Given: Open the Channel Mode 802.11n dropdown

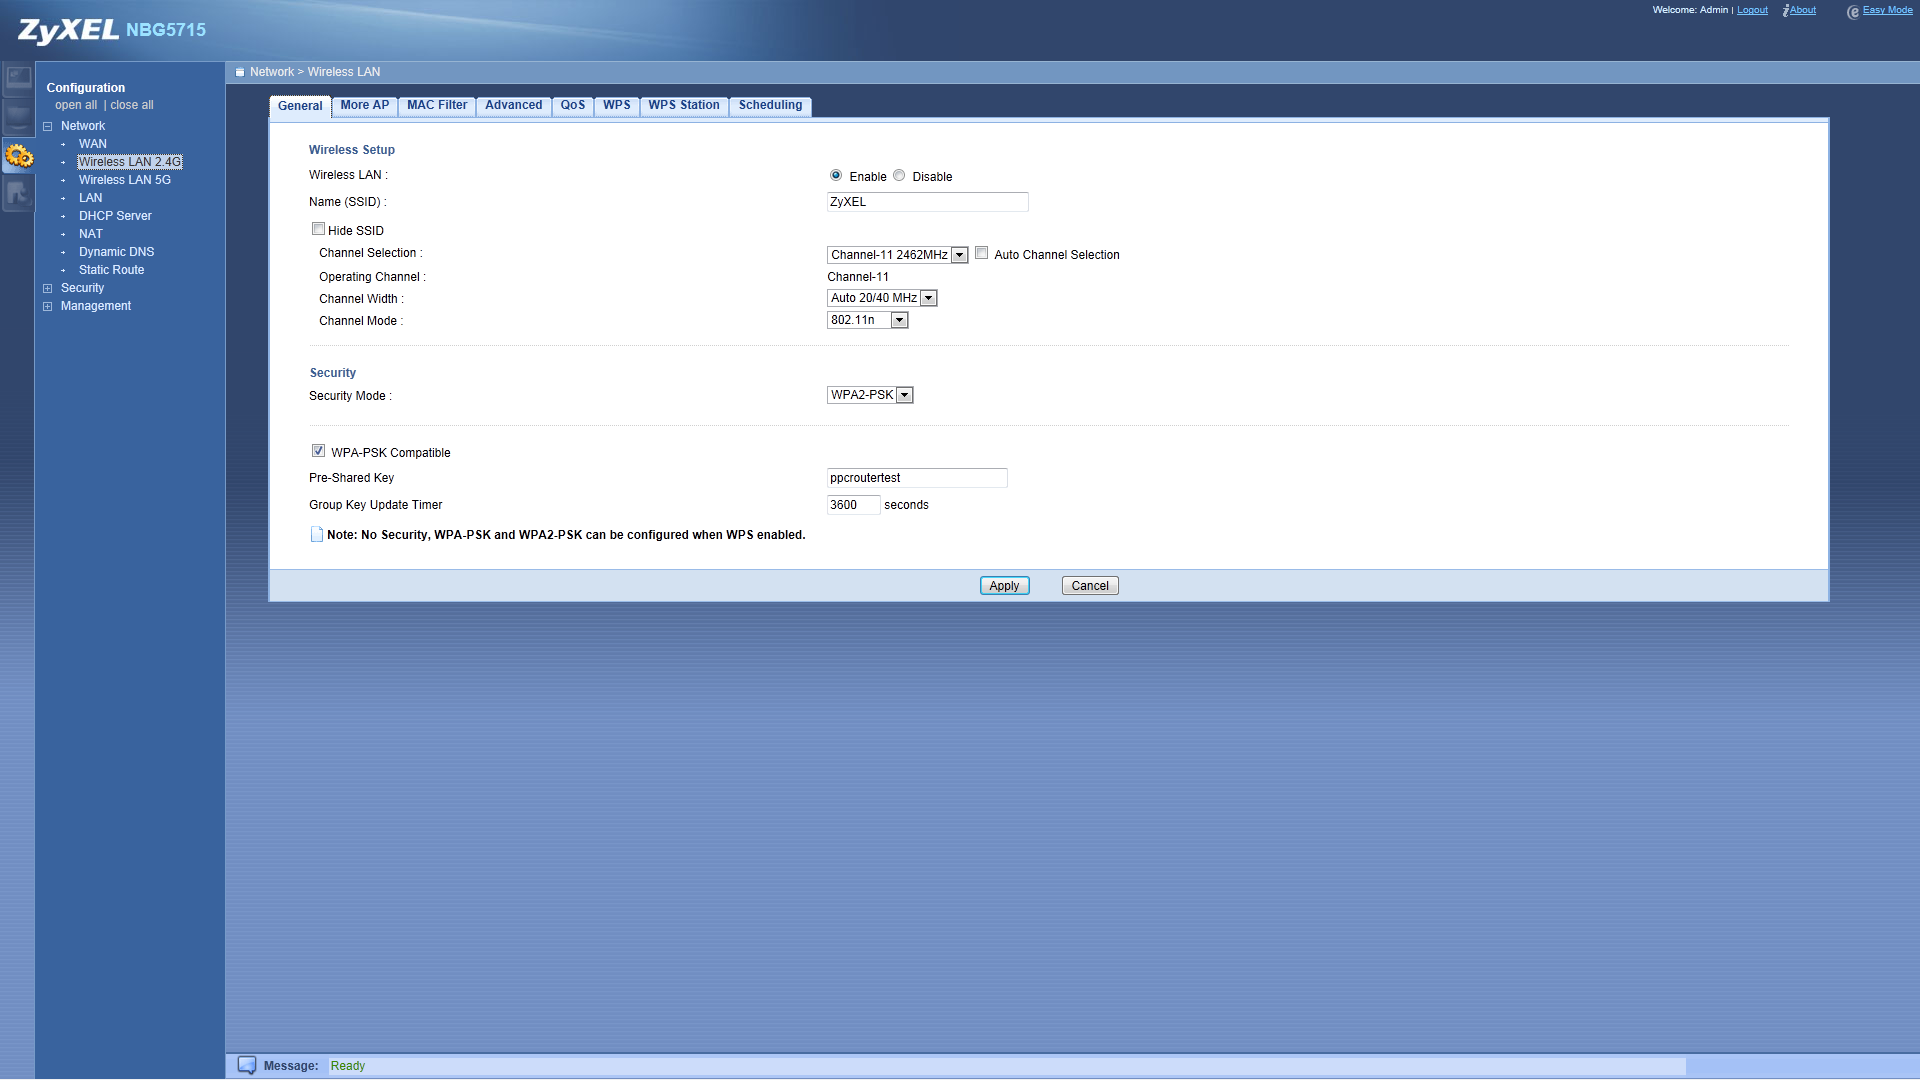Looking at the screenshot, I should (x=867, y=320).
